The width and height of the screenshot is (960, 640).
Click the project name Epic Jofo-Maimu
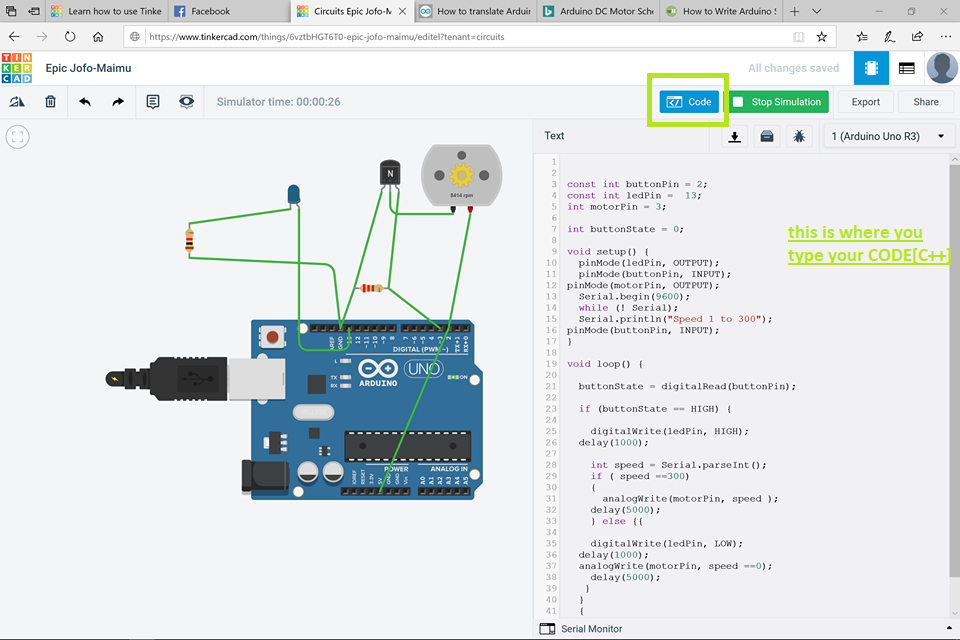click(x=88, y=68)
